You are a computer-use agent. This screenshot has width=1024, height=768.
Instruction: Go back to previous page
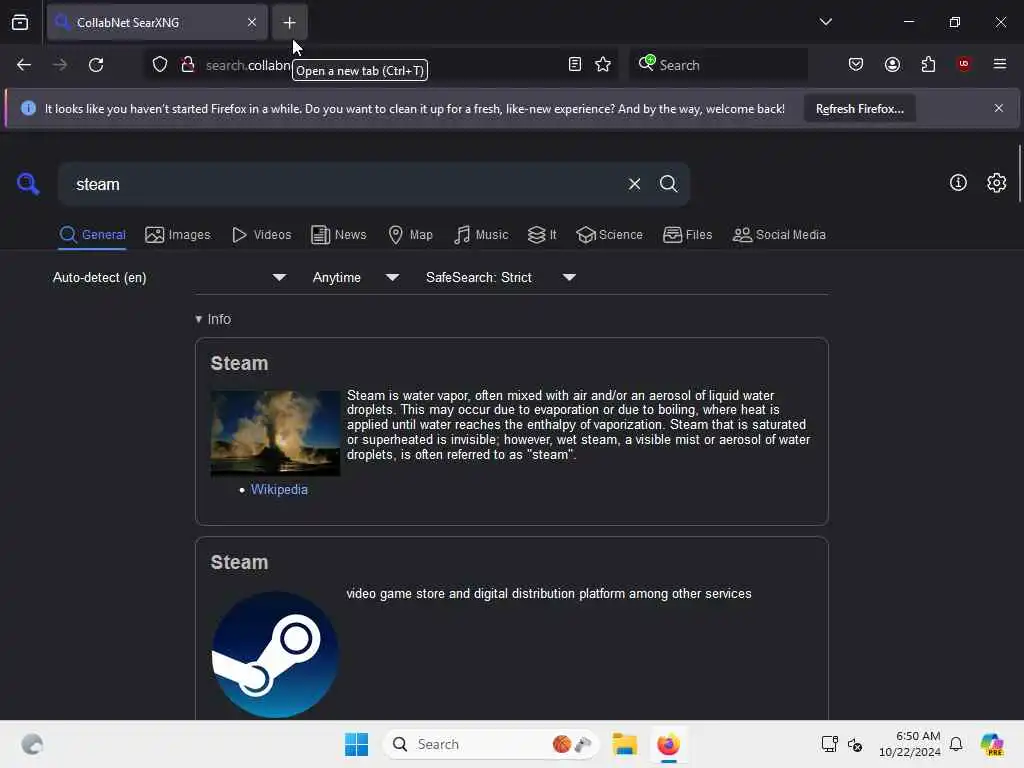24,65
